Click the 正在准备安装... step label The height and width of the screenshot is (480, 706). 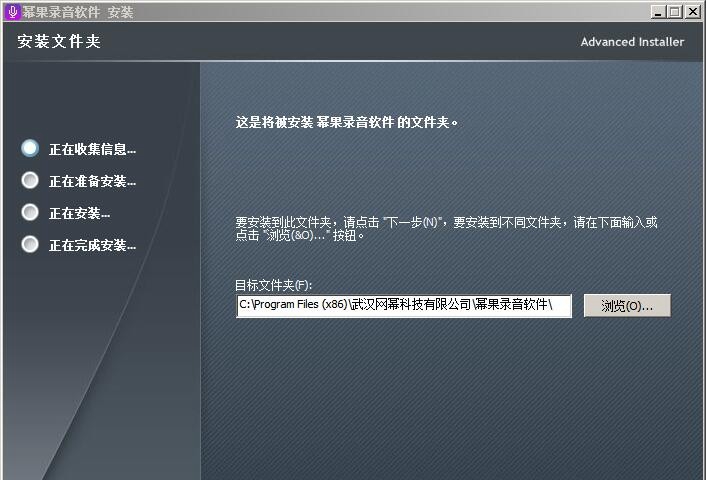pos(92,181)
